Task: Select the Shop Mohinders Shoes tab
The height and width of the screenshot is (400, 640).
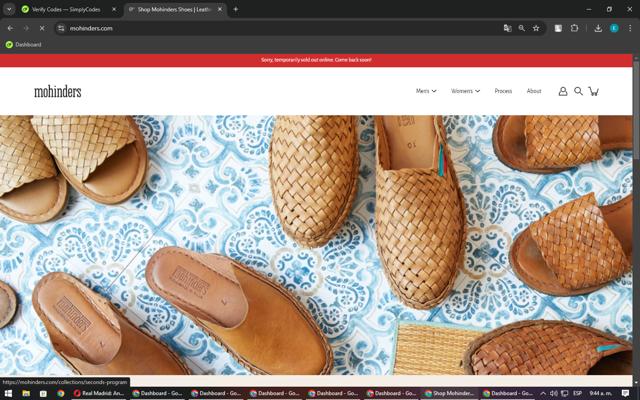Action: pyautogui.click(x=173, y=9)
